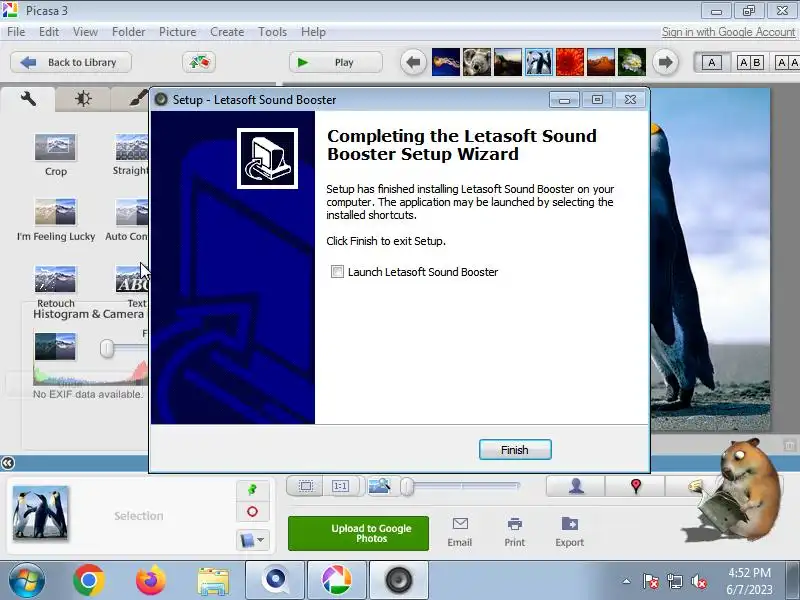Open Windows Start menu
This screenshot has height=600, width=800.
click(x=26, y=580)
